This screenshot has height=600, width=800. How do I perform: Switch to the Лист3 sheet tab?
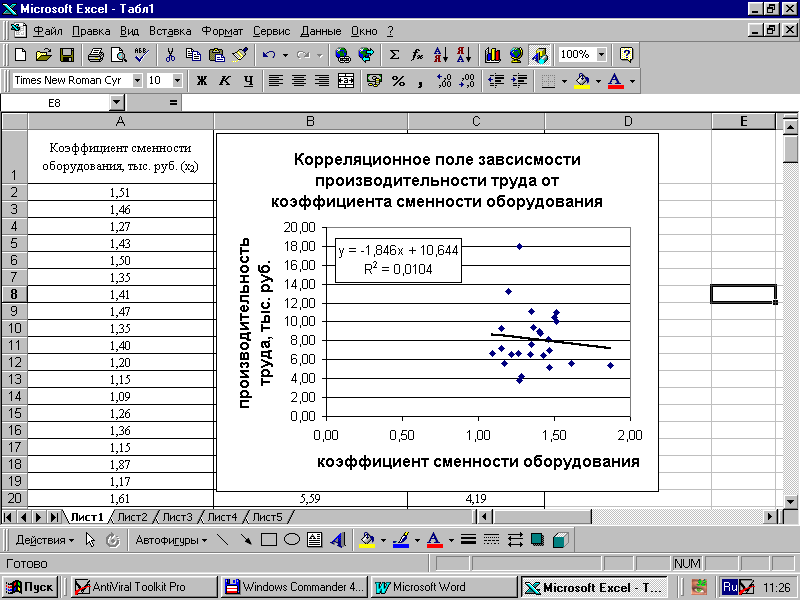pos(177,517)
